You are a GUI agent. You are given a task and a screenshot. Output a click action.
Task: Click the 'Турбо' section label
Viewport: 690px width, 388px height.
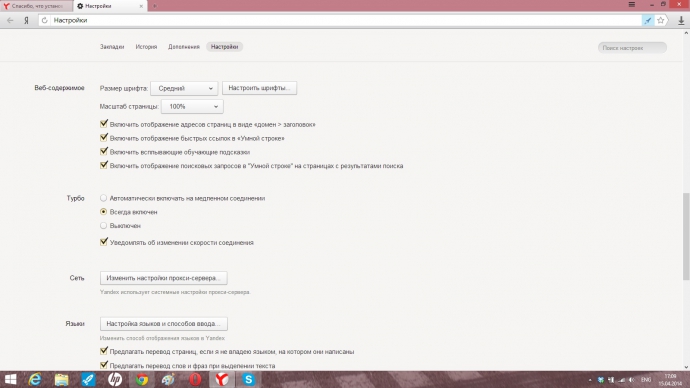[75, 198]
